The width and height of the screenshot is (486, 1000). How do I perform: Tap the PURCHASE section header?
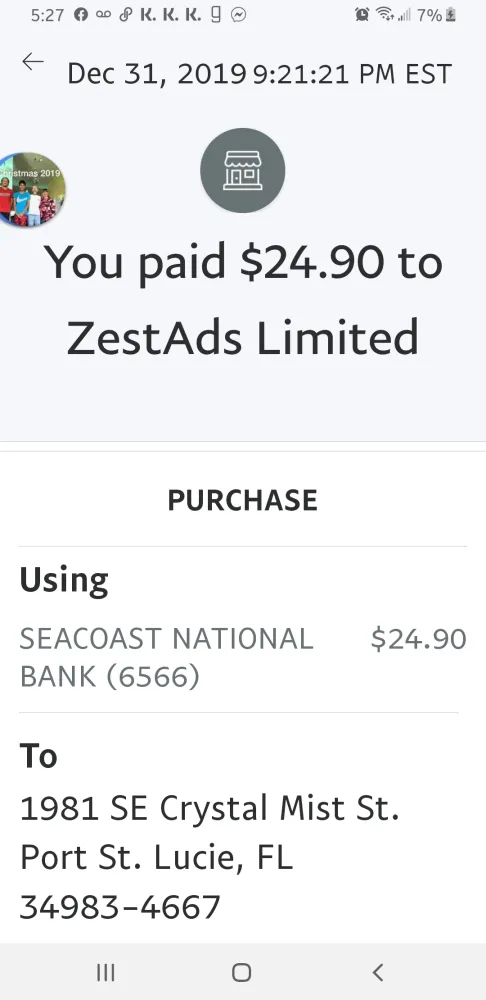click(242, 500)
